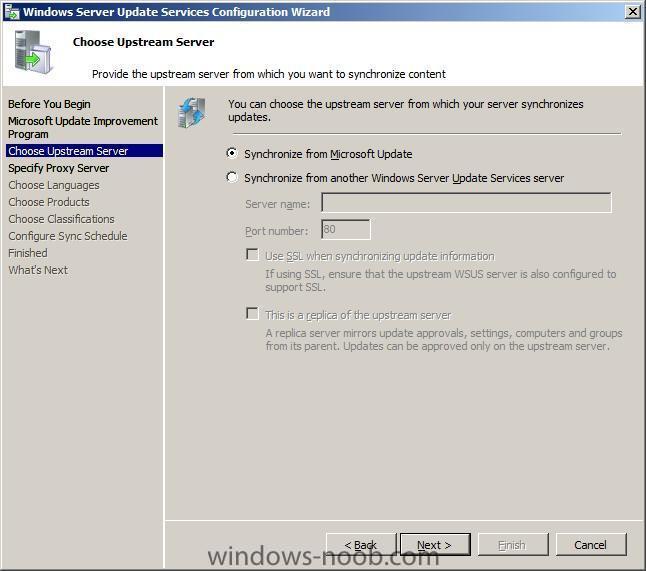Image resolution: width=646 pixels, height=571 pixels.
Task: Click the Server name input field
Action: [x=466, y=203]
